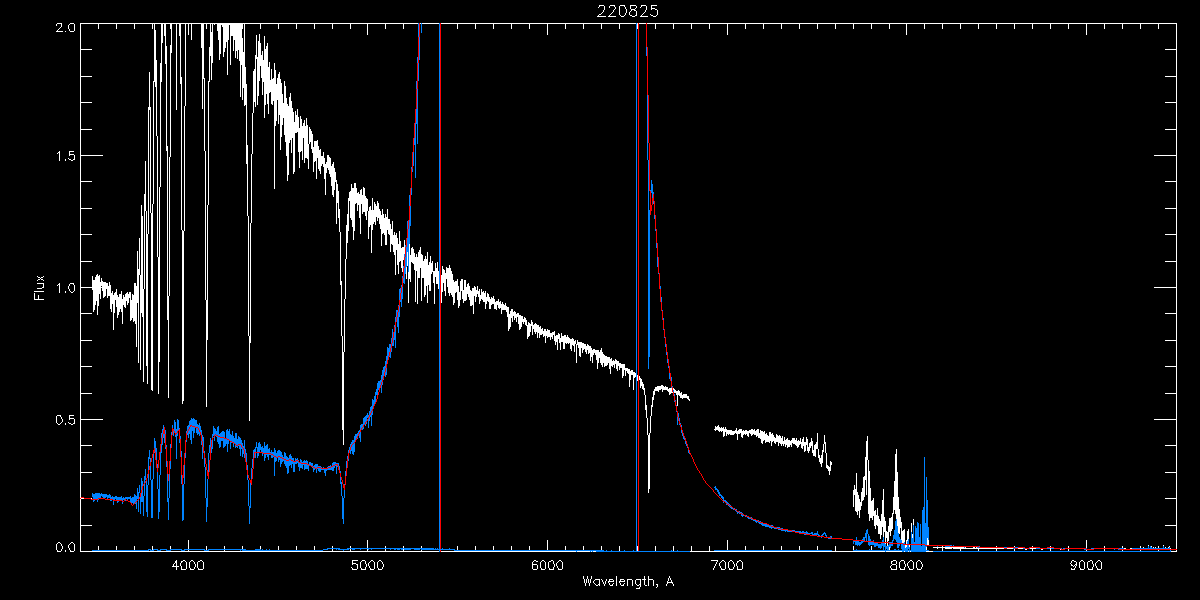Click the 0.5 y-axis tick label
Viewport: 1200px width, 600px height.
62,419
